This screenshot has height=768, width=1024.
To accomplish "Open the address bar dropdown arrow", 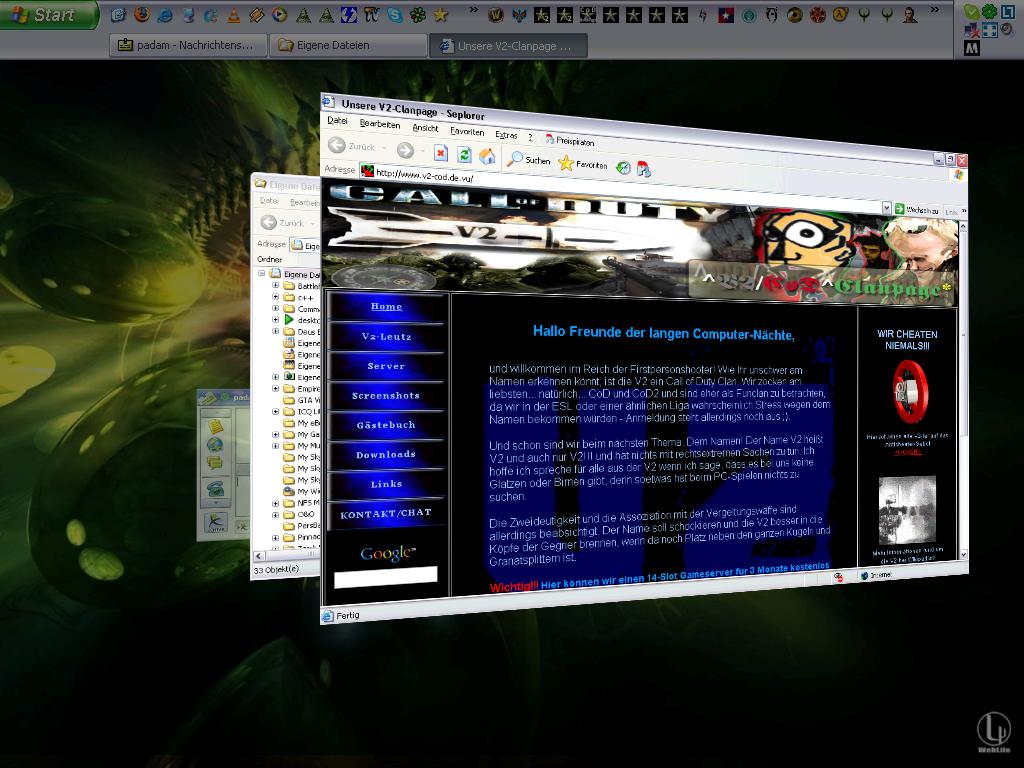I will [x=886, y=208].
